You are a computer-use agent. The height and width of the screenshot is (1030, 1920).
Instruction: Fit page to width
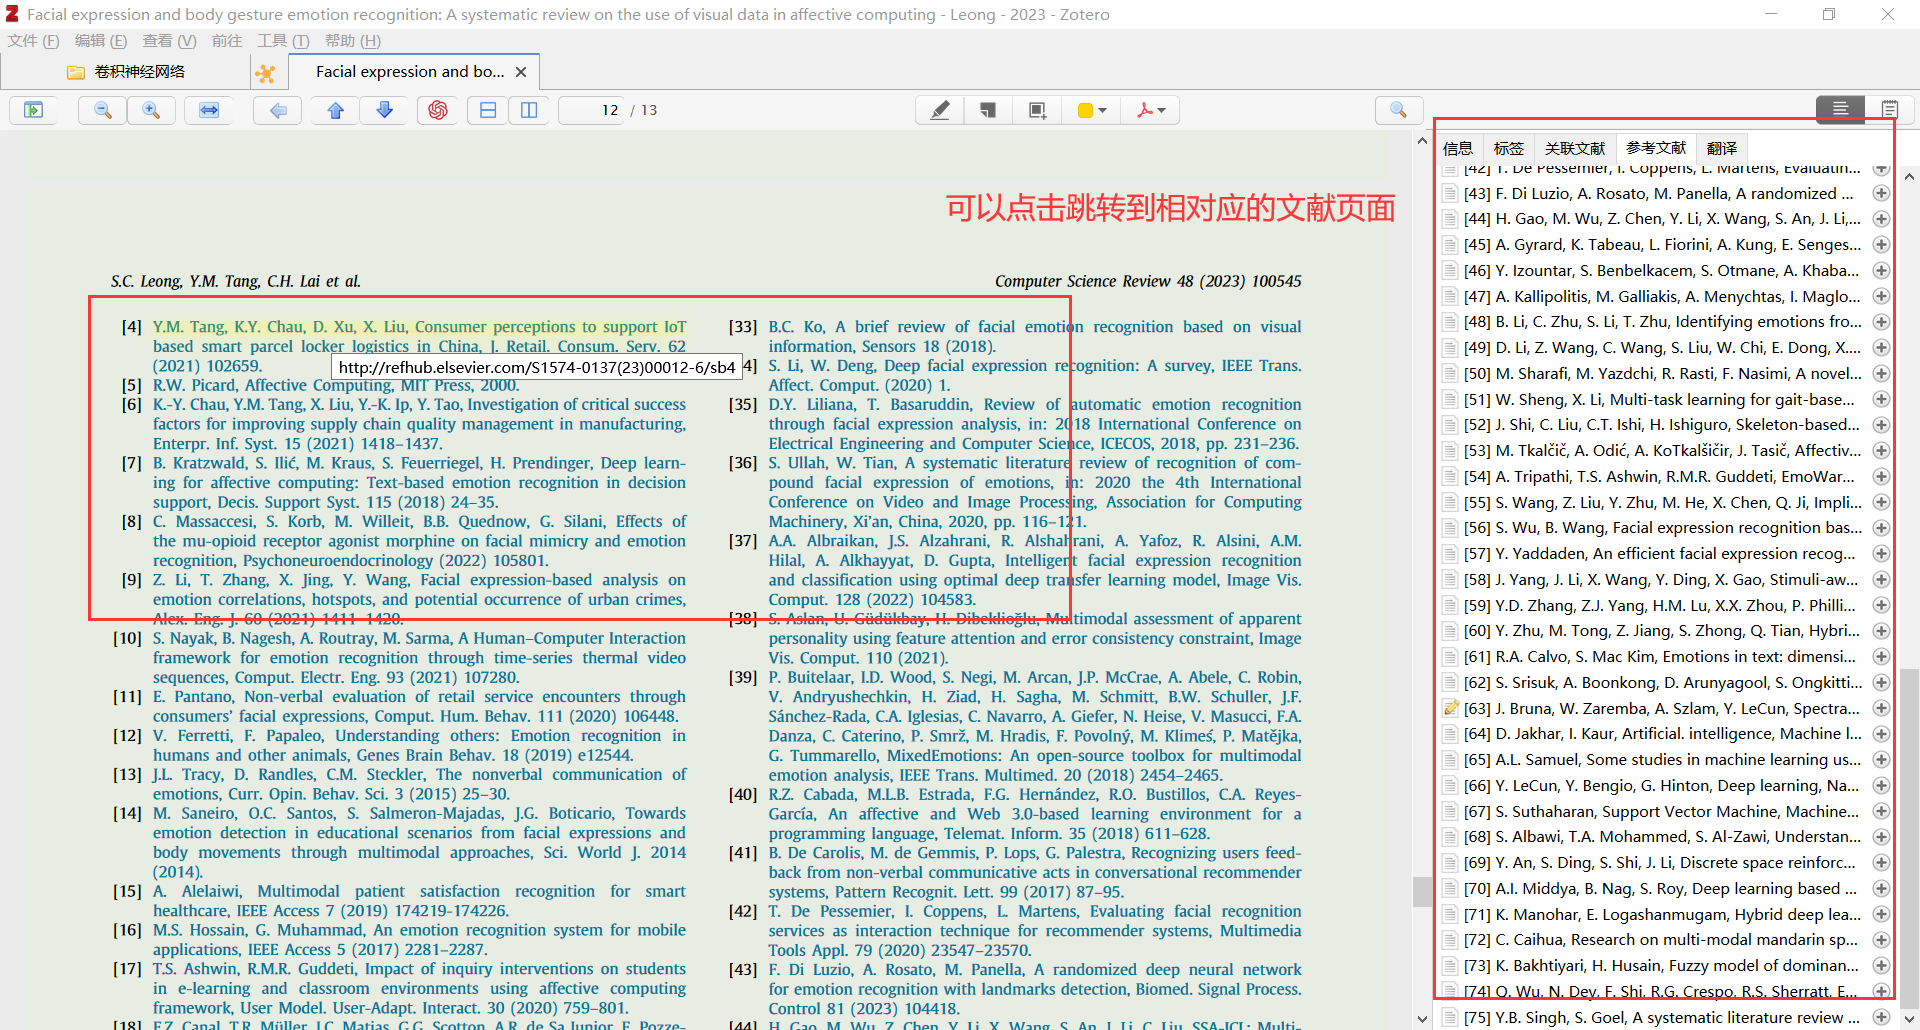pos(209,110)
